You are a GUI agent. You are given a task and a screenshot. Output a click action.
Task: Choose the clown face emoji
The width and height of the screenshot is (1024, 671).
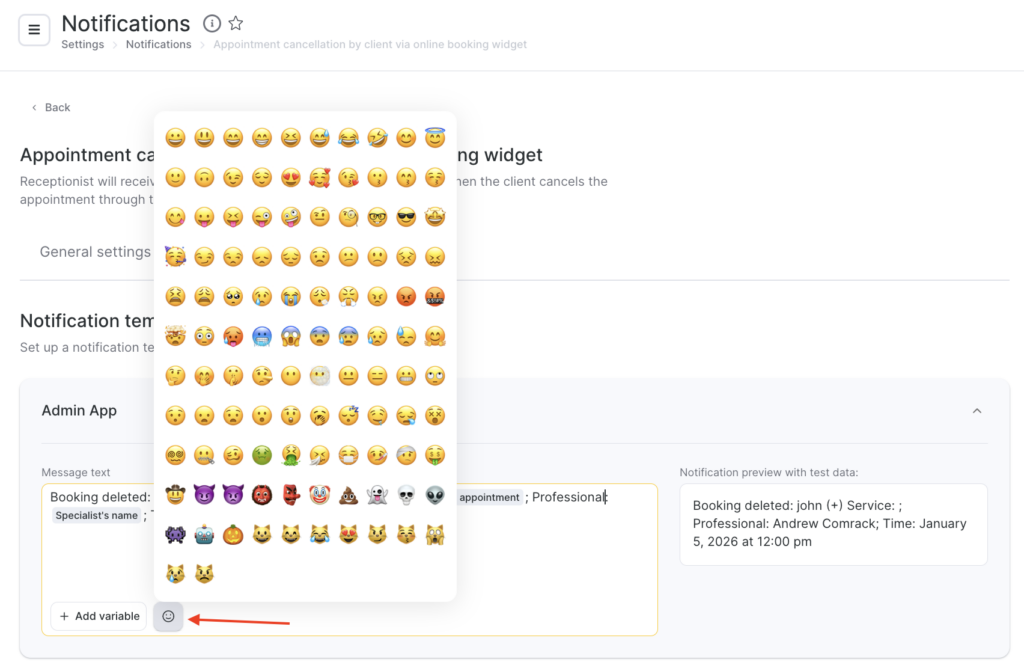pos(319,496)
